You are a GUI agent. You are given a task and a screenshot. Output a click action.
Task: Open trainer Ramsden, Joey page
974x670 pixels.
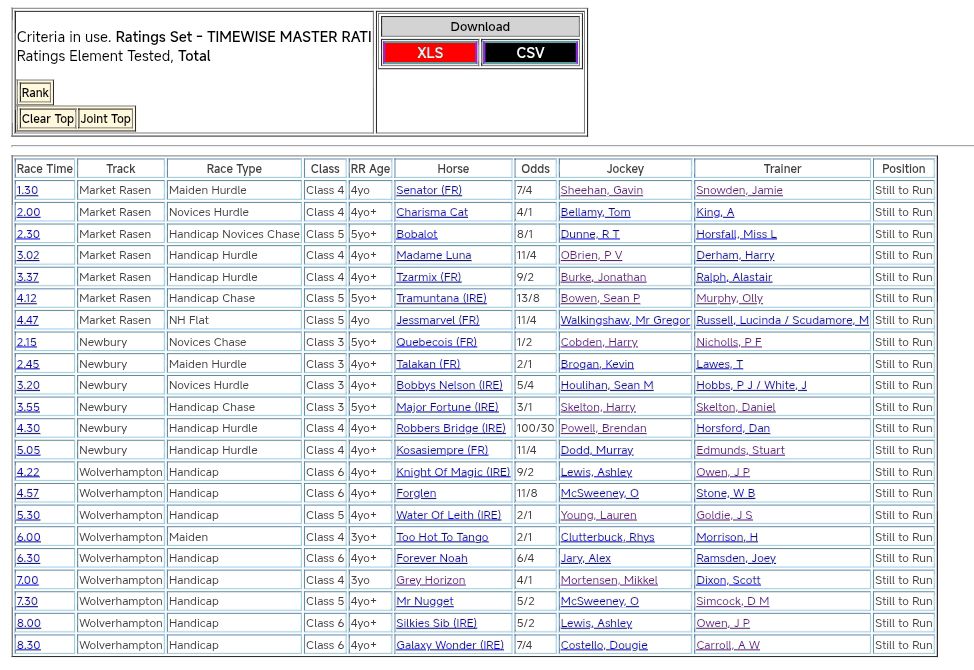(x=735, y=559)
